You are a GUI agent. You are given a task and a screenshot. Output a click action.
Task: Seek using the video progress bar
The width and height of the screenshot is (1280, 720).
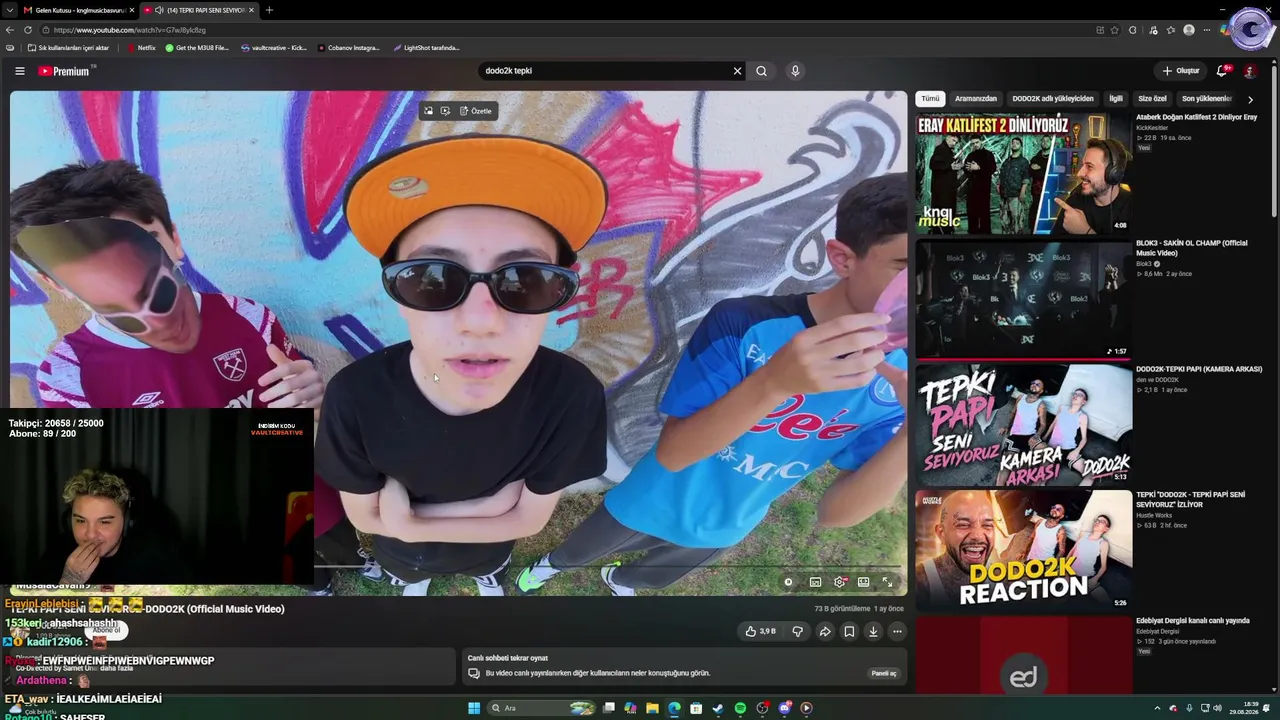[x=608, y=566]
